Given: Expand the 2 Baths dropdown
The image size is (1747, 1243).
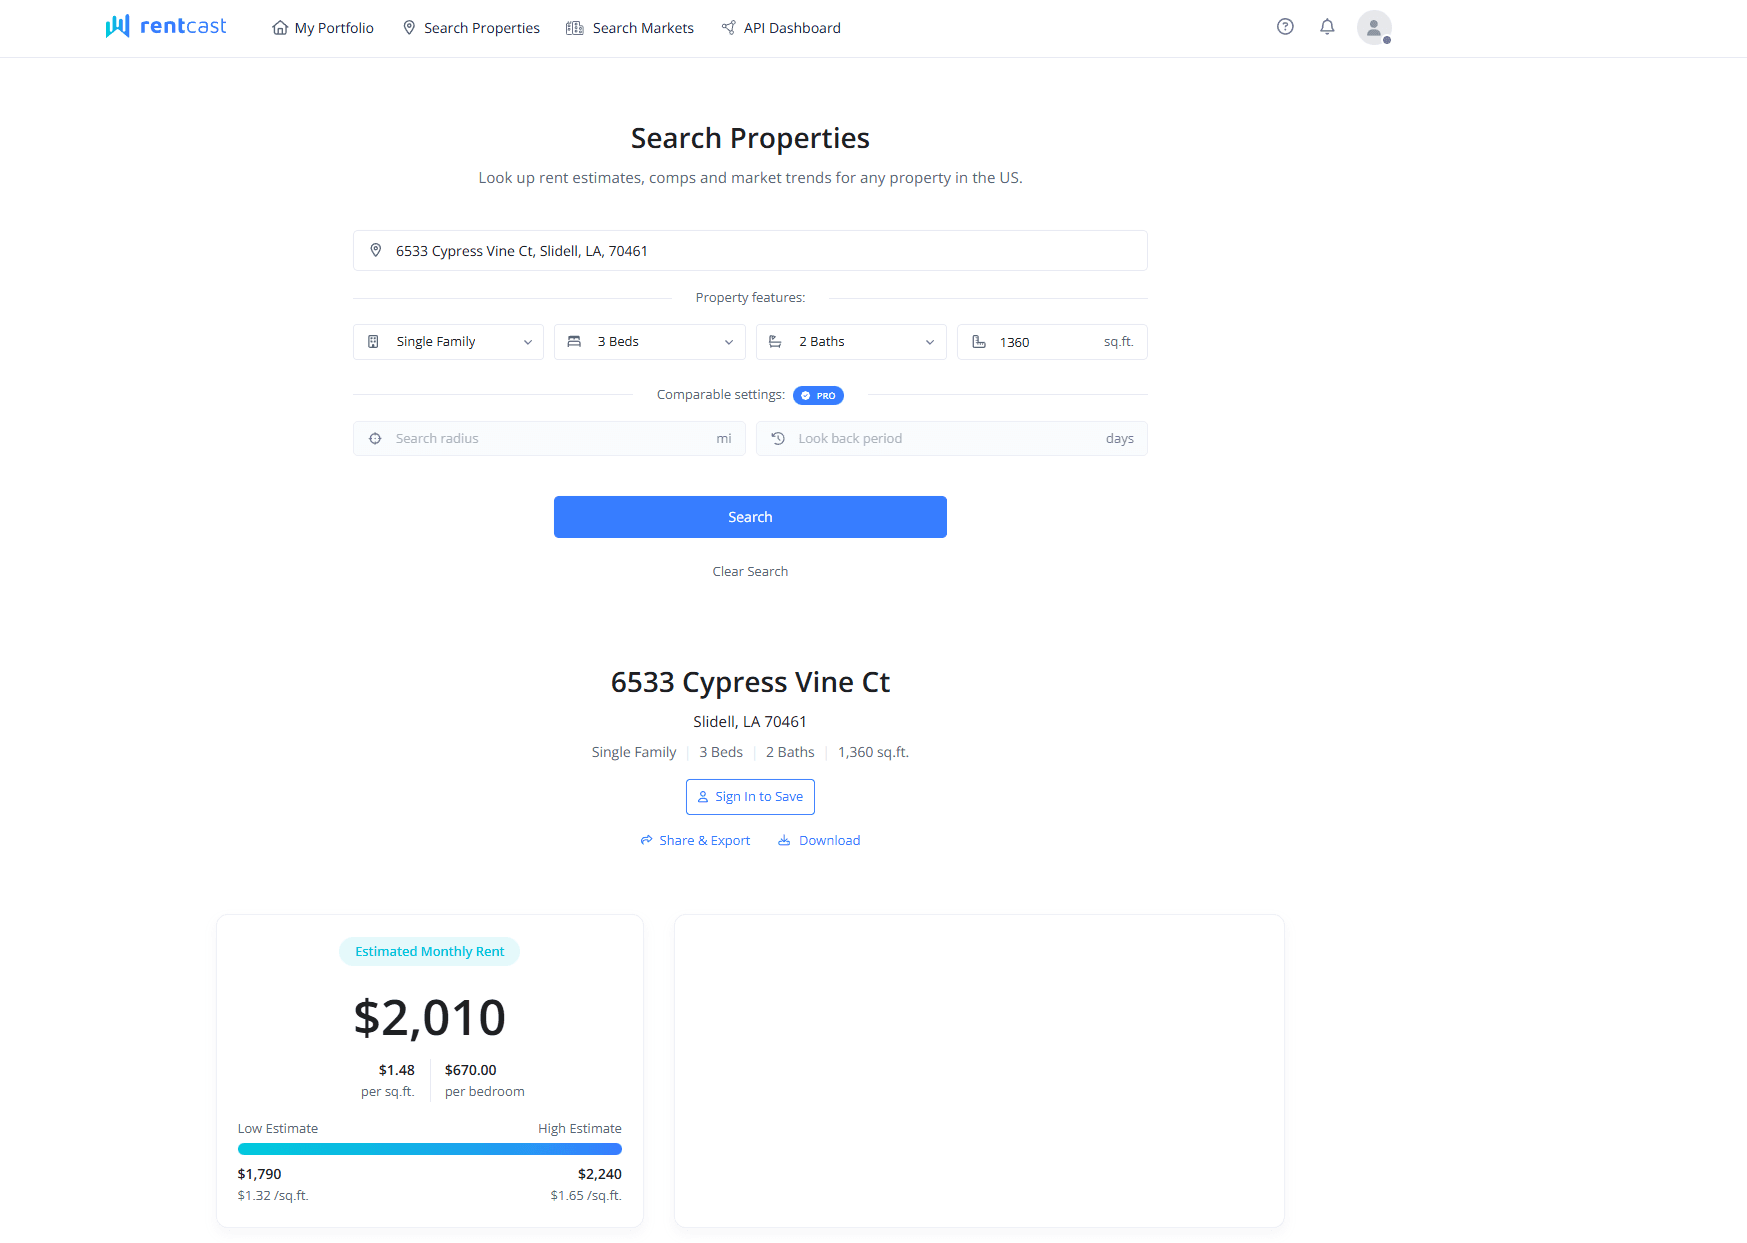Looking at the screenshot, I should (850, 342).
